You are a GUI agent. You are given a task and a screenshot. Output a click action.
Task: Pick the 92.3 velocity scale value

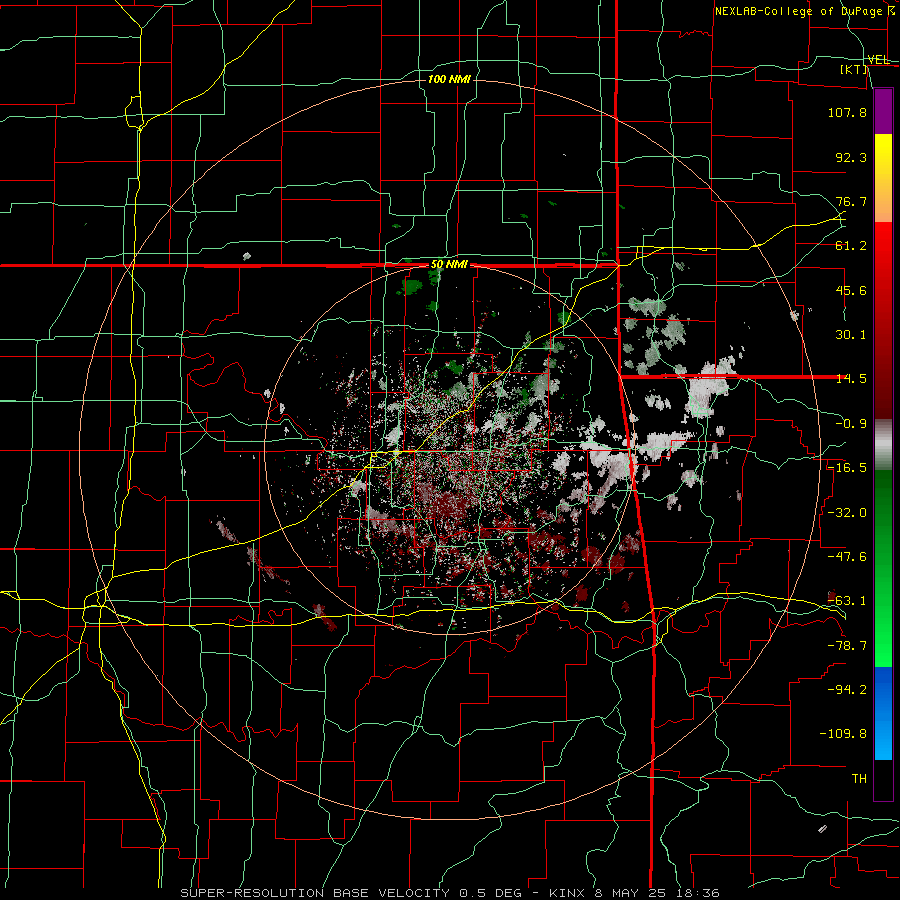[851, 157]
